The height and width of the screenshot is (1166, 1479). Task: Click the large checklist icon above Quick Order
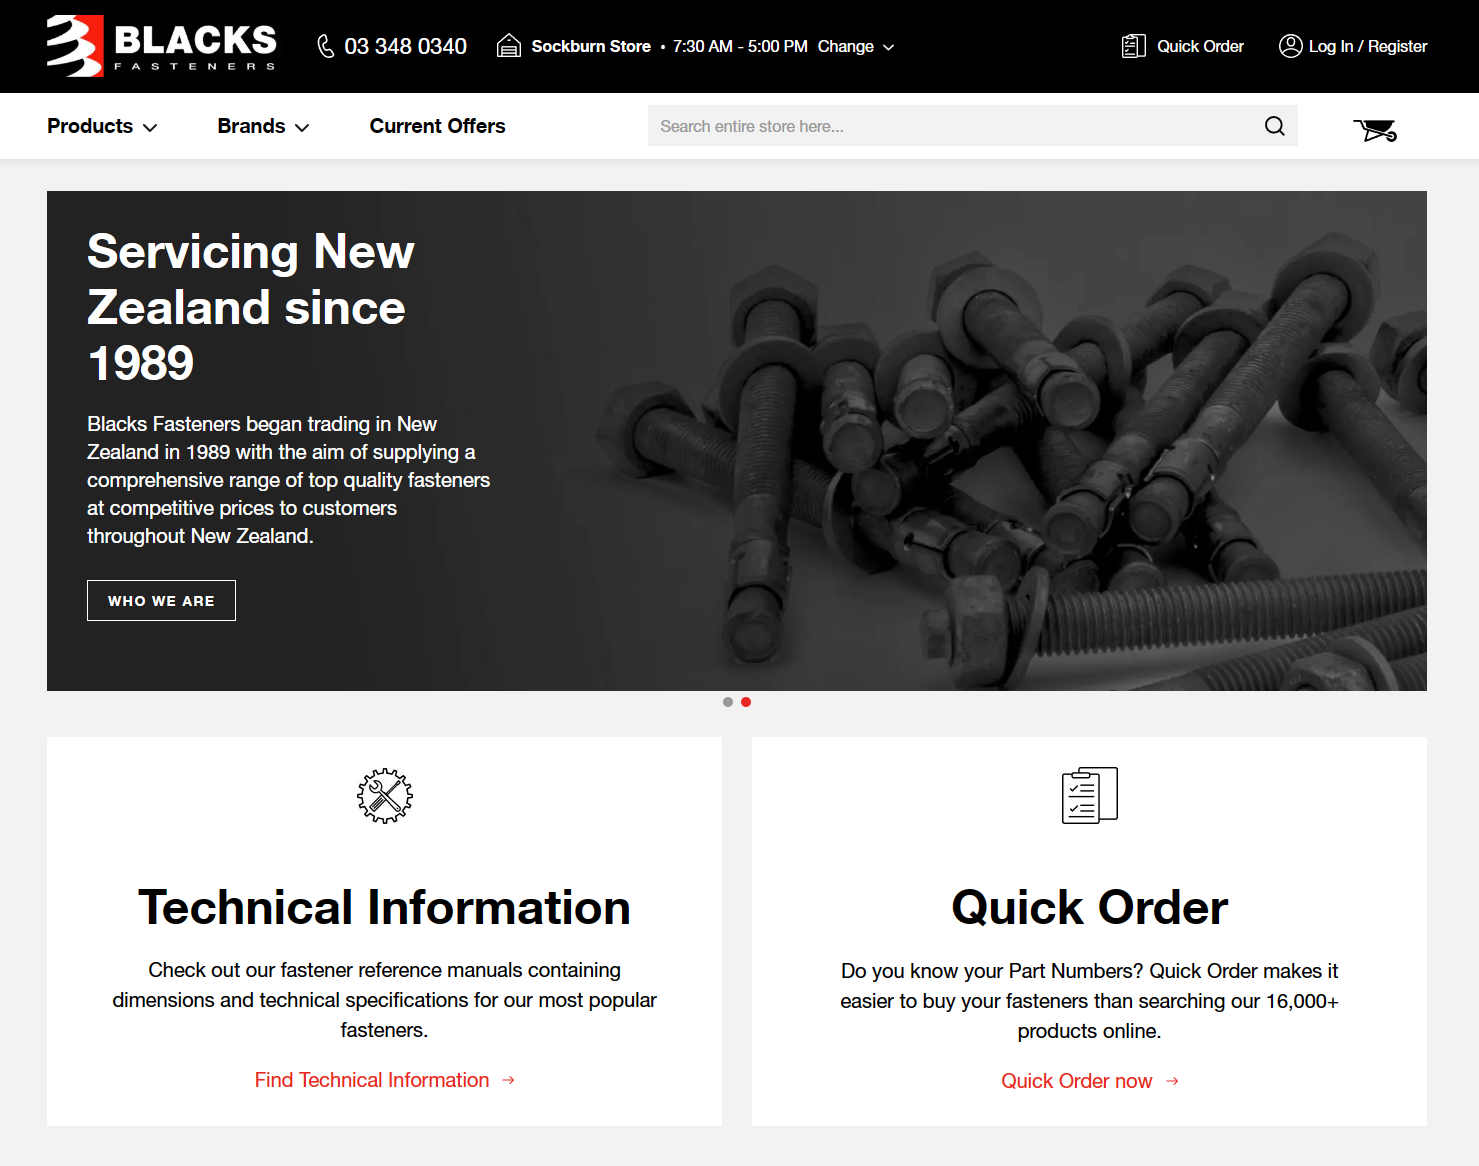(1089, 796)
